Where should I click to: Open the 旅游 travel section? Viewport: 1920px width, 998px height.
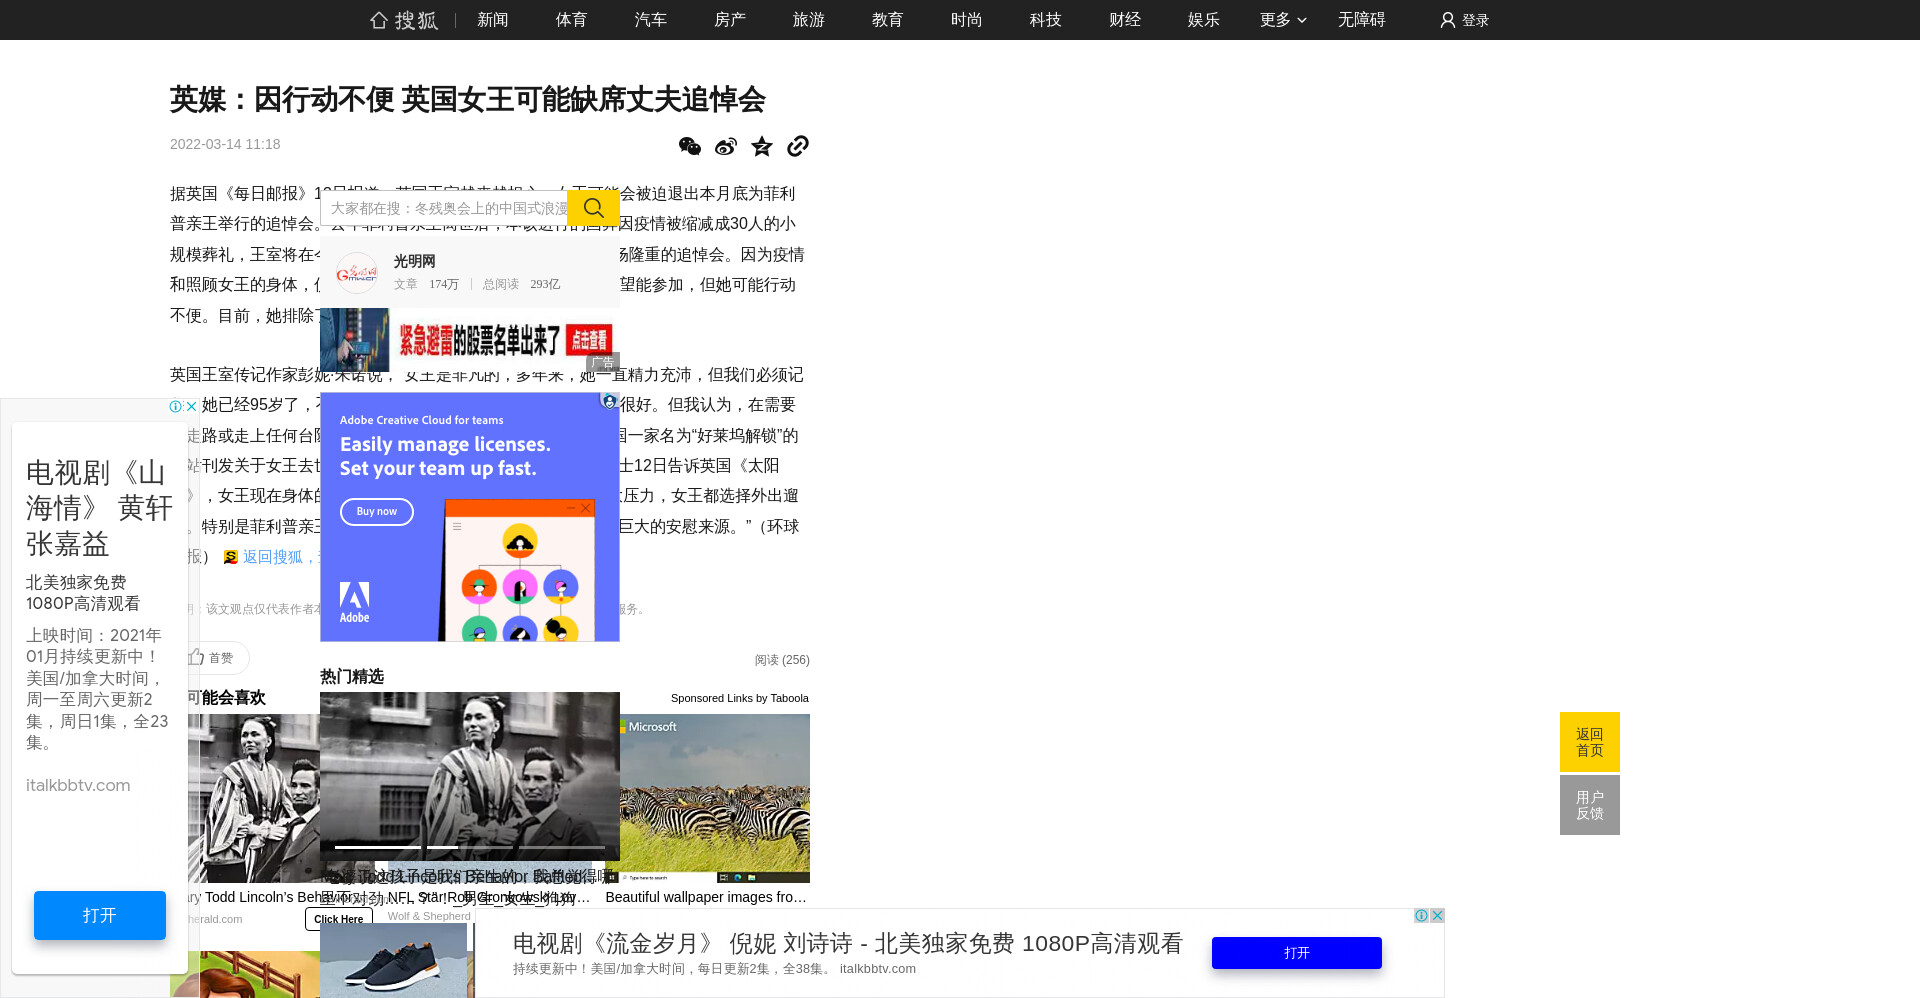pyautogui.click(x=808, y=20)
